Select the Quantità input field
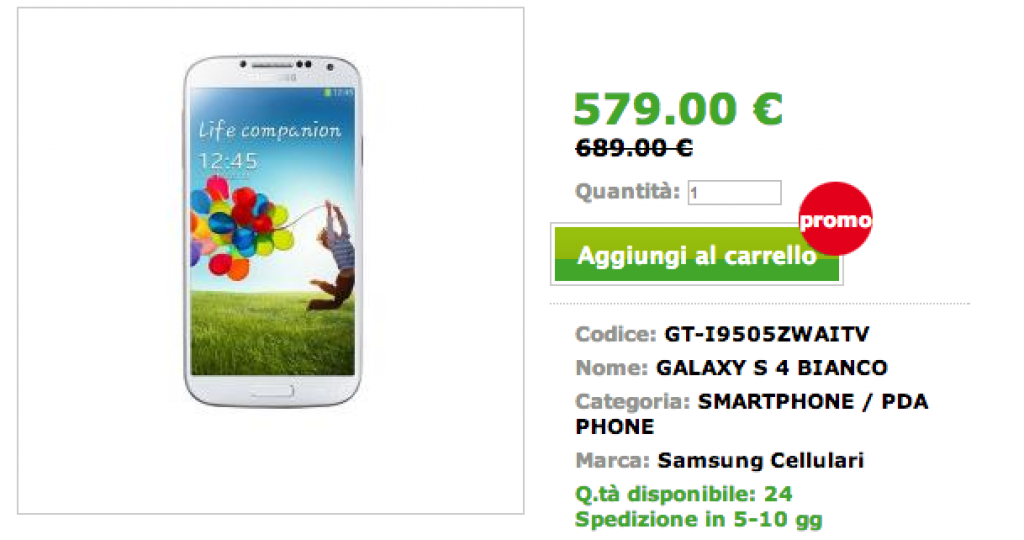 point(734,193)
